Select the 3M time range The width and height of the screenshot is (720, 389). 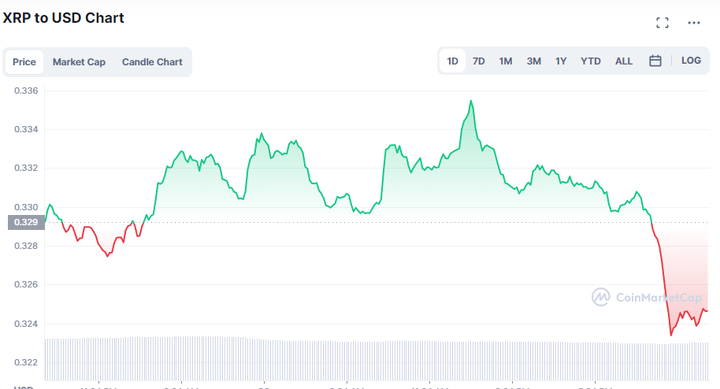[534, 61]
